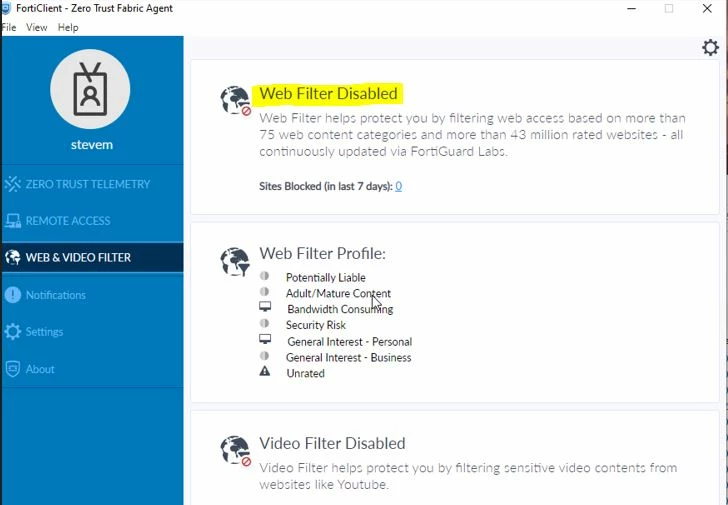
Task: Click the monitor icon beside General Interest - Personal
Action: coord(265,339)
